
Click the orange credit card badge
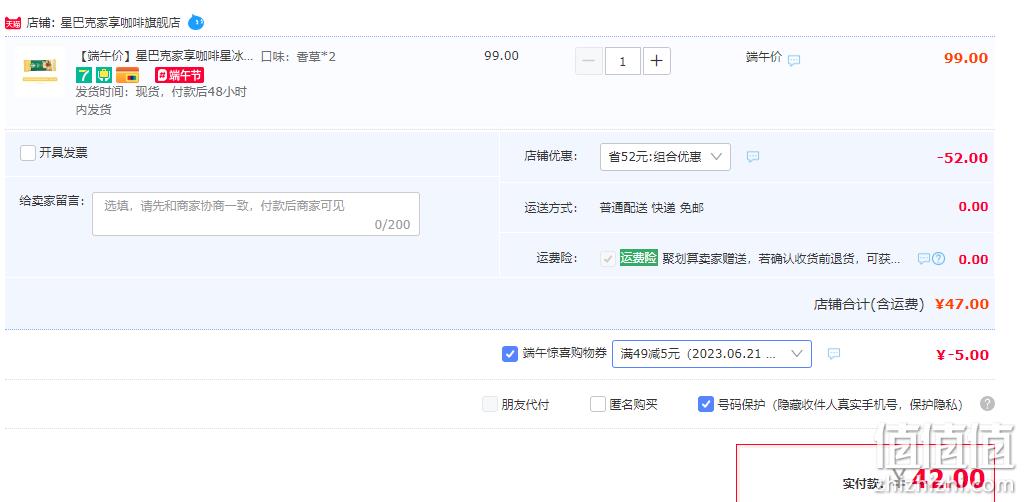click(127, 74)
